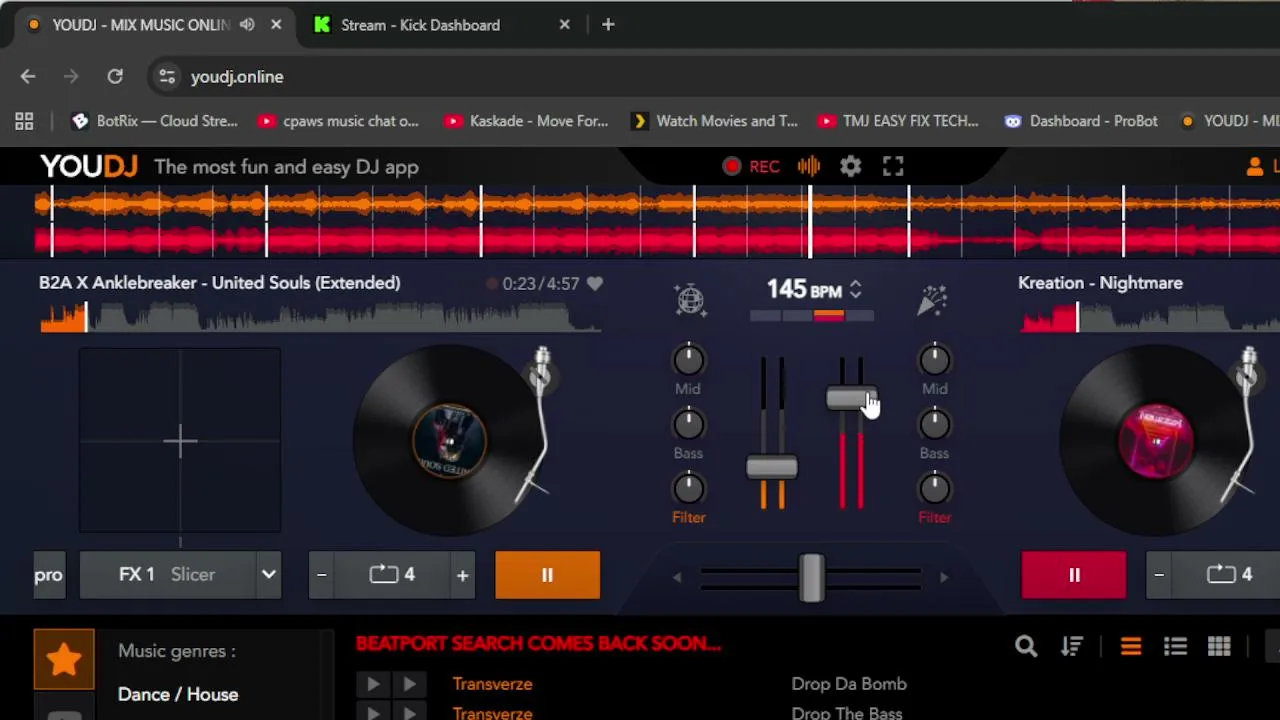This screenshot has height=720, width=1280.
Task: Switch to the orange compact list view
Action: point(1131,647)
